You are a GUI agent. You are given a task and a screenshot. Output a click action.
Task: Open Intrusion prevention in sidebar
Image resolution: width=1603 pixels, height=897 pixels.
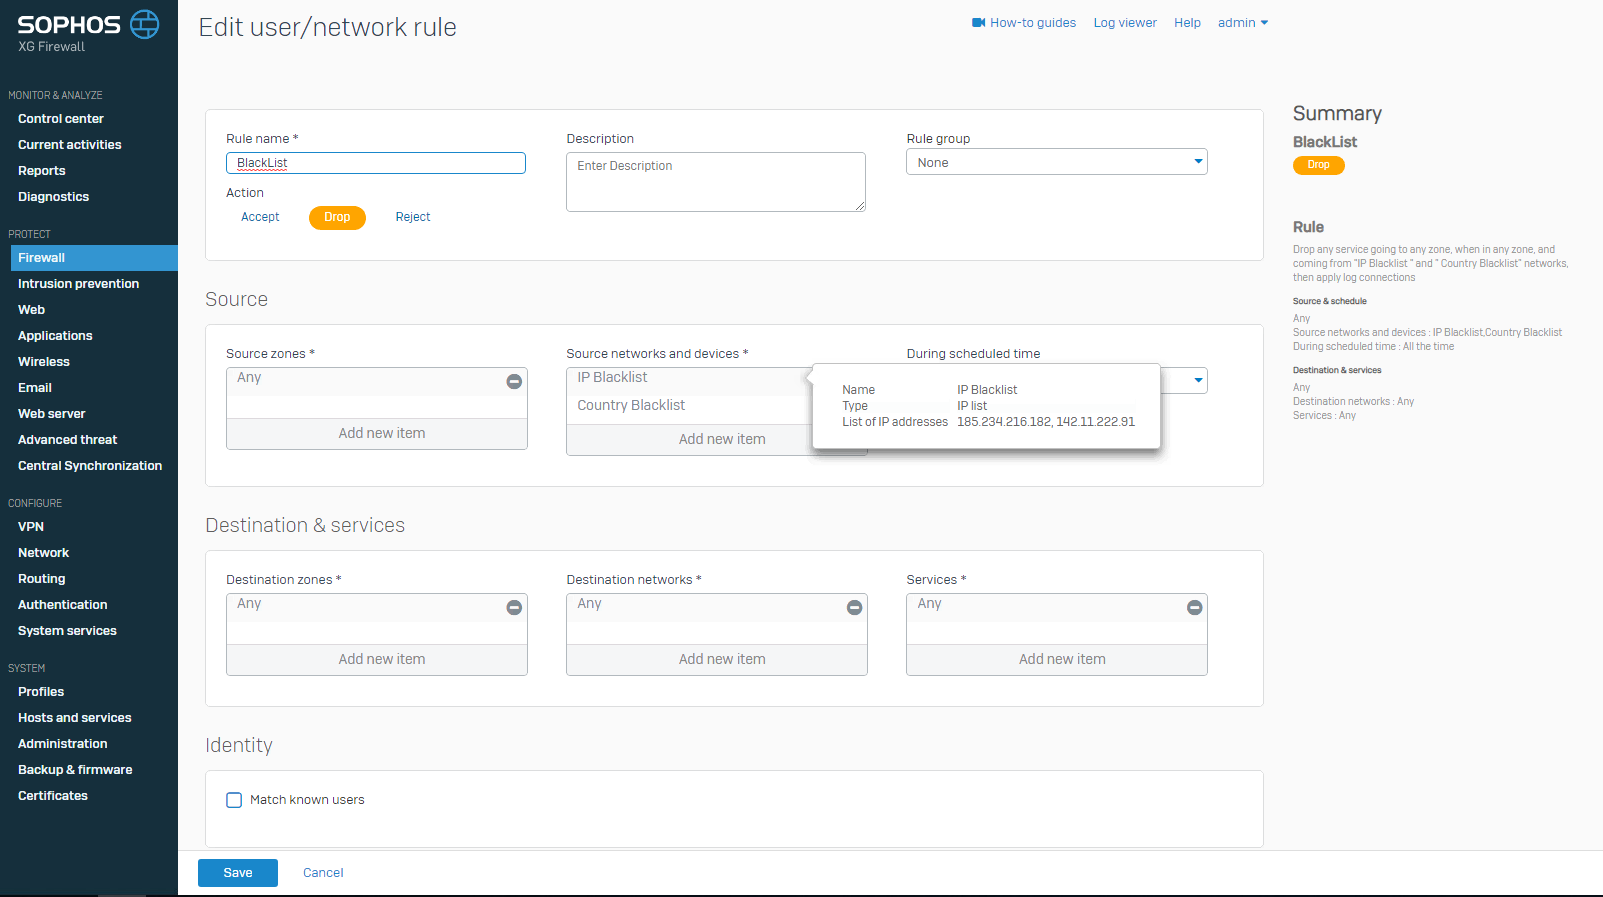click(78, 284)
